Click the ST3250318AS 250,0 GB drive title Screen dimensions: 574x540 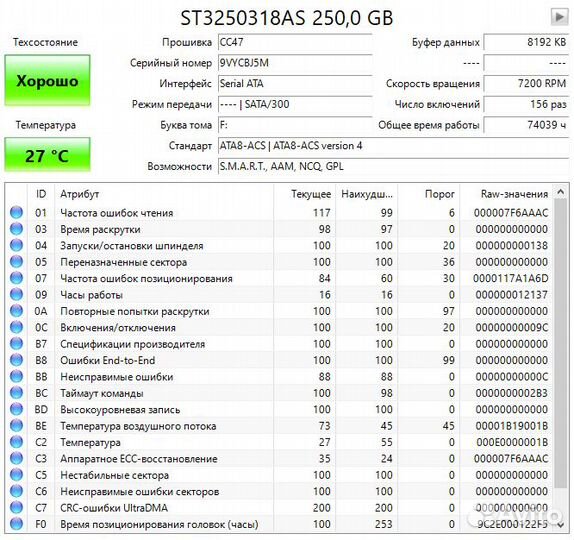point(287,18)
